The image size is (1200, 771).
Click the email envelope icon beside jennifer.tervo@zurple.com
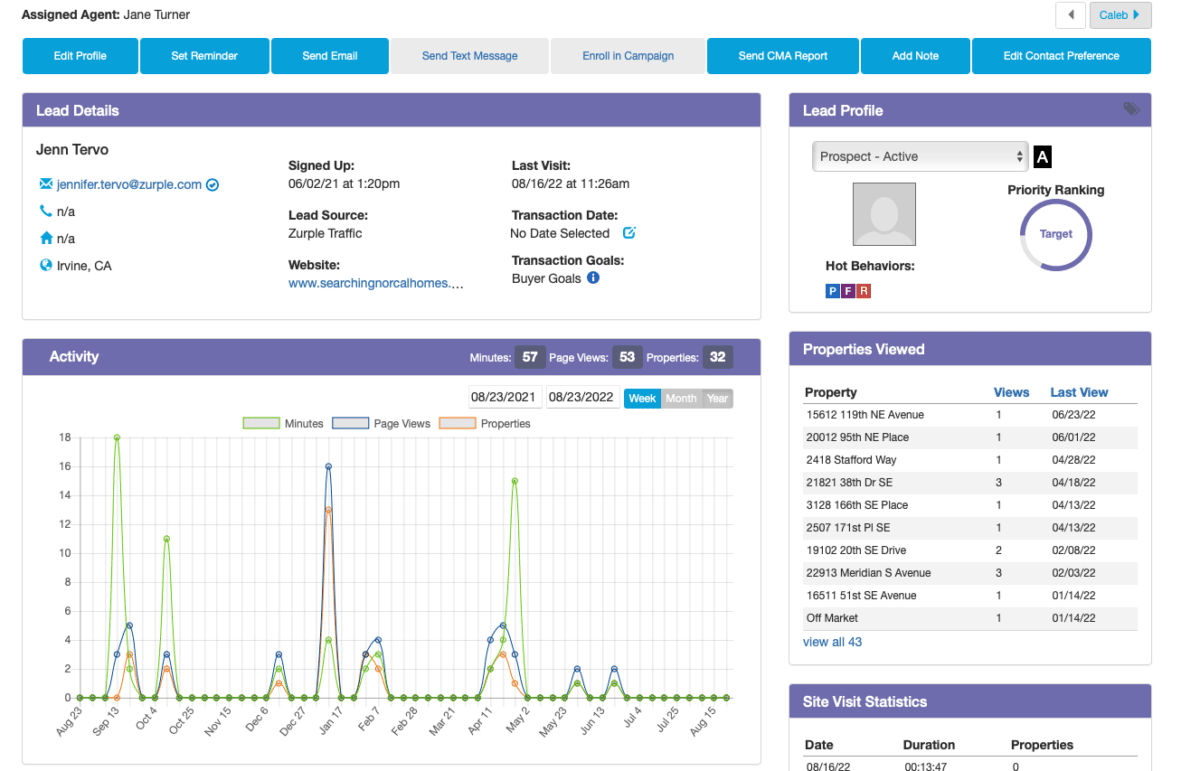pyautogui.click(x=46, y=185)
